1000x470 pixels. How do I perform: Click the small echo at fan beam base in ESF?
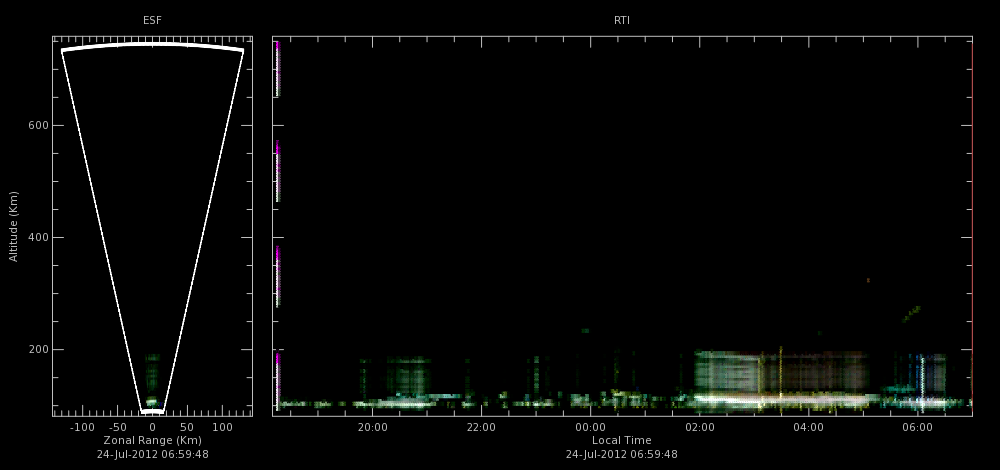152,401
